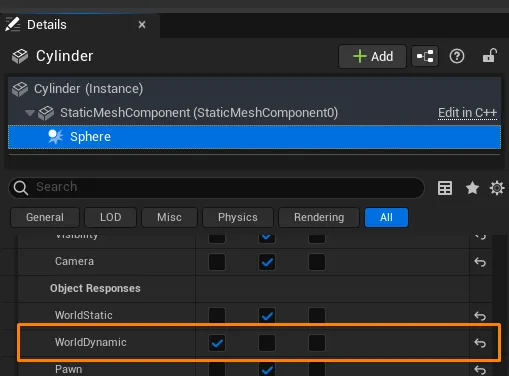Click the WorldStatic label
Viewport: 509px width, 376px height.
84,315
